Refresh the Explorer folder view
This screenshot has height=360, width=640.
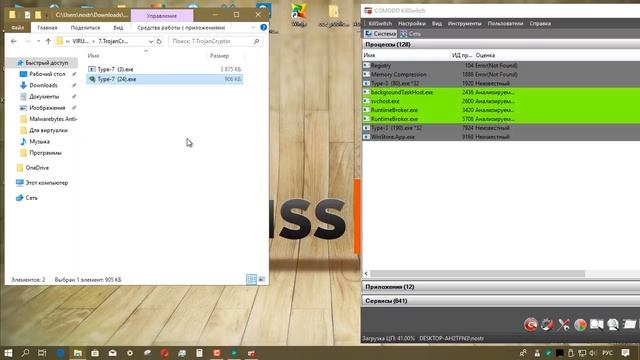tap(159, 41)
